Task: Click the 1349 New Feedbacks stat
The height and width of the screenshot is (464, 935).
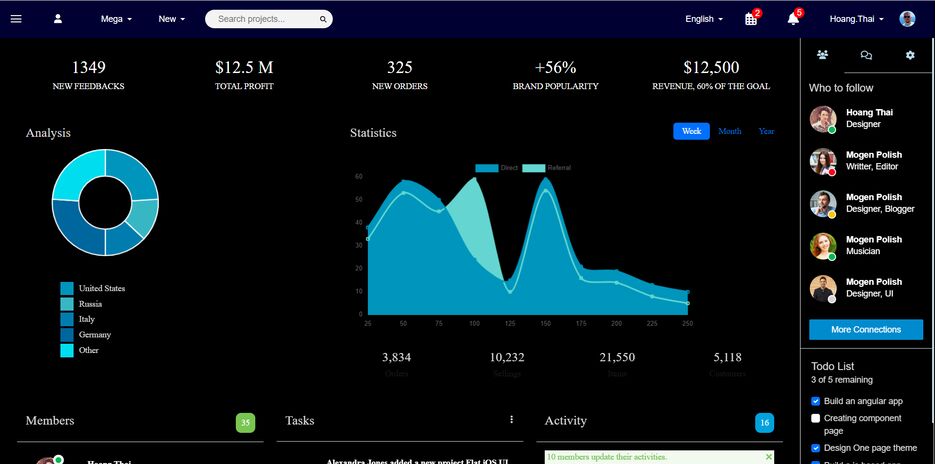Action: [x=88, y=75]
